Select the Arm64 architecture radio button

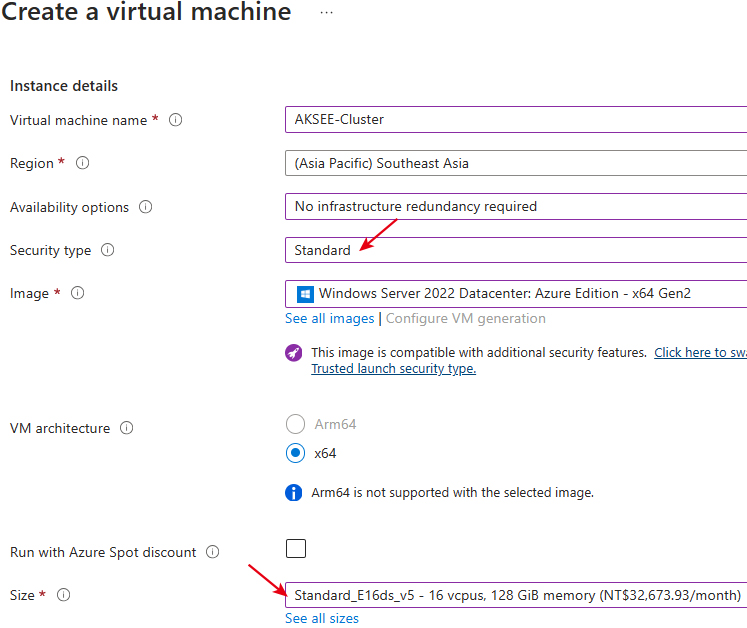coord(295,424)
